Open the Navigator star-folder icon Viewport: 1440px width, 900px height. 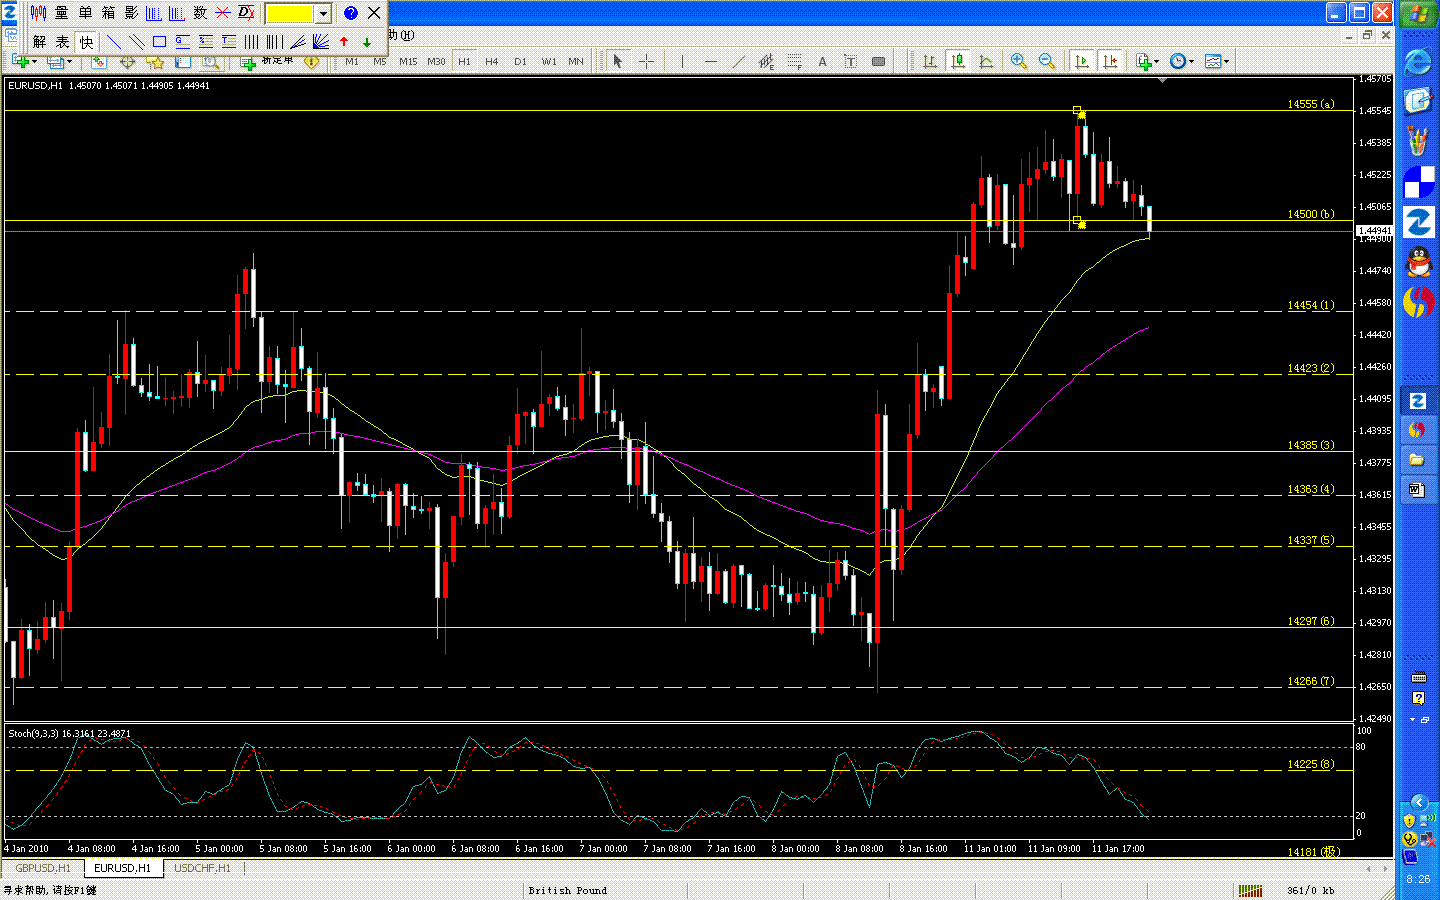click(156, 62)
